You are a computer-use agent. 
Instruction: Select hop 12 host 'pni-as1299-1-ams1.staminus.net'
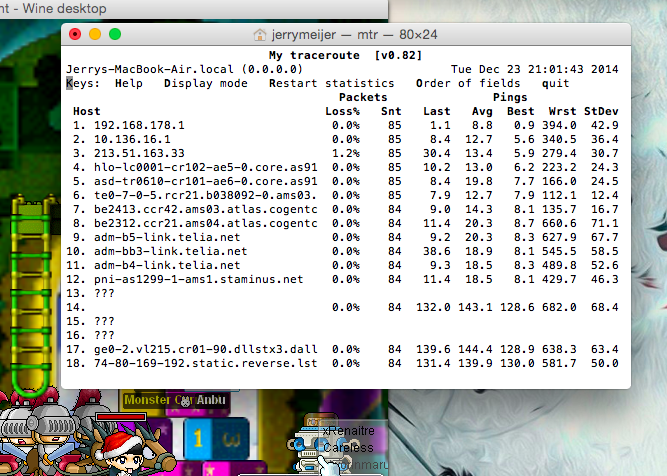(x=198, y=279)
